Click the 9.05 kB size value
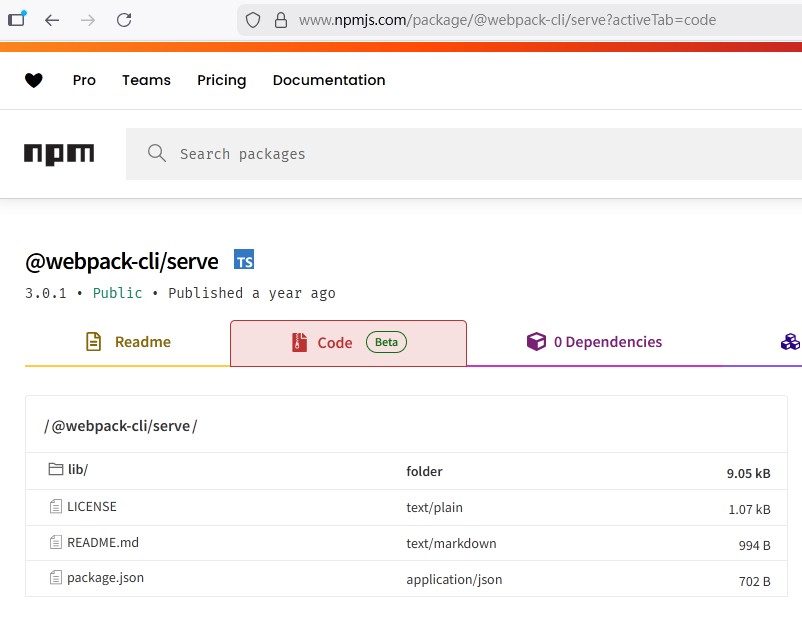 click(748, 473)
